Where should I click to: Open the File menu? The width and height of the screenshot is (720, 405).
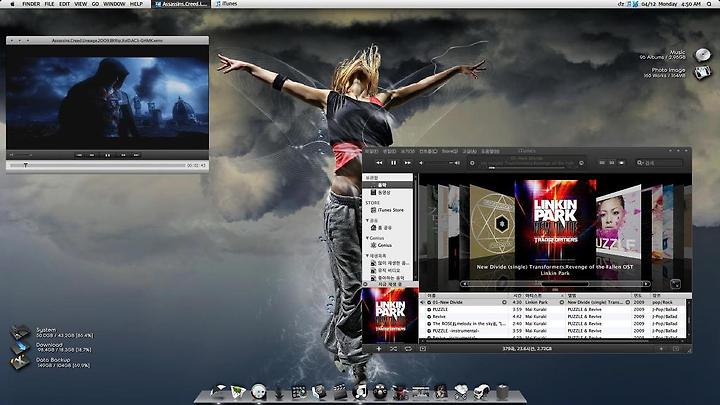[49, 4]
